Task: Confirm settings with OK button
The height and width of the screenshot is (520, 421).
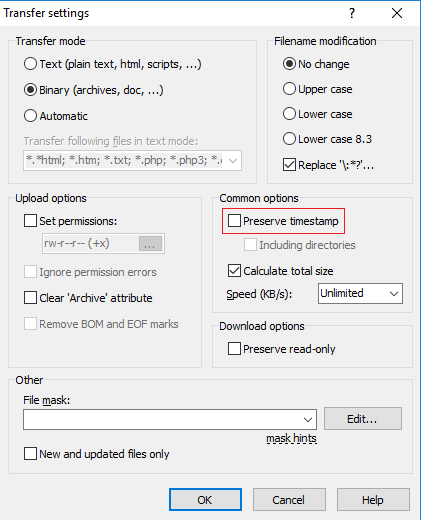Action: click(205, 500)
